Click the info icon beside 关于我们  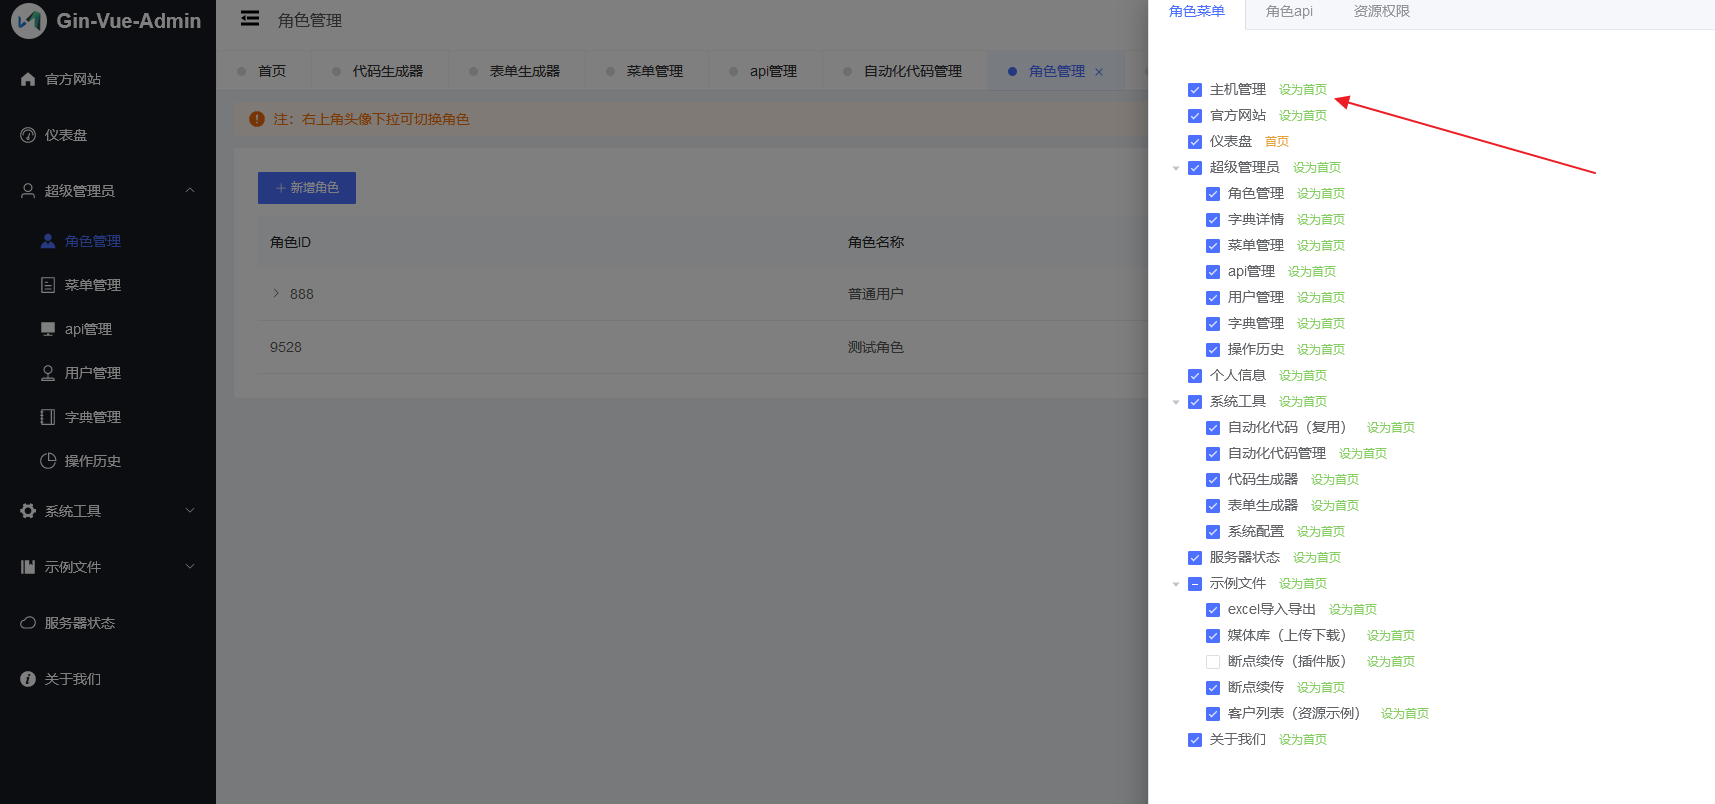coord(28,679)
